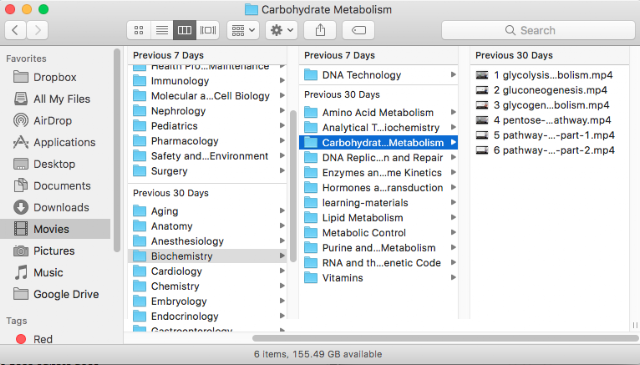Click the sidebar vertical scrollbar
Screen dimensions: 640x365
[117, 150]
